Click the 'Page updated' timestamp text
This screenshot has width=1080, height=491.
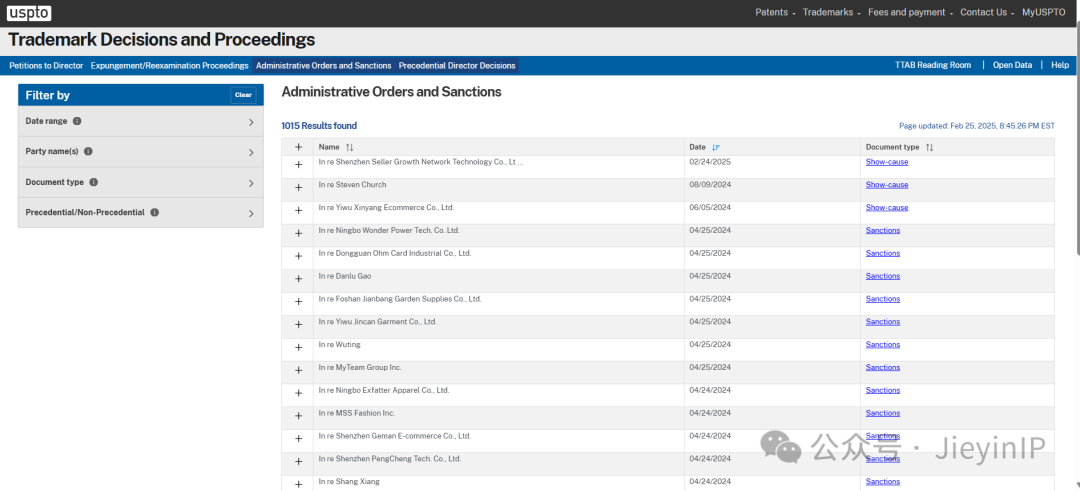coord(977,126)
